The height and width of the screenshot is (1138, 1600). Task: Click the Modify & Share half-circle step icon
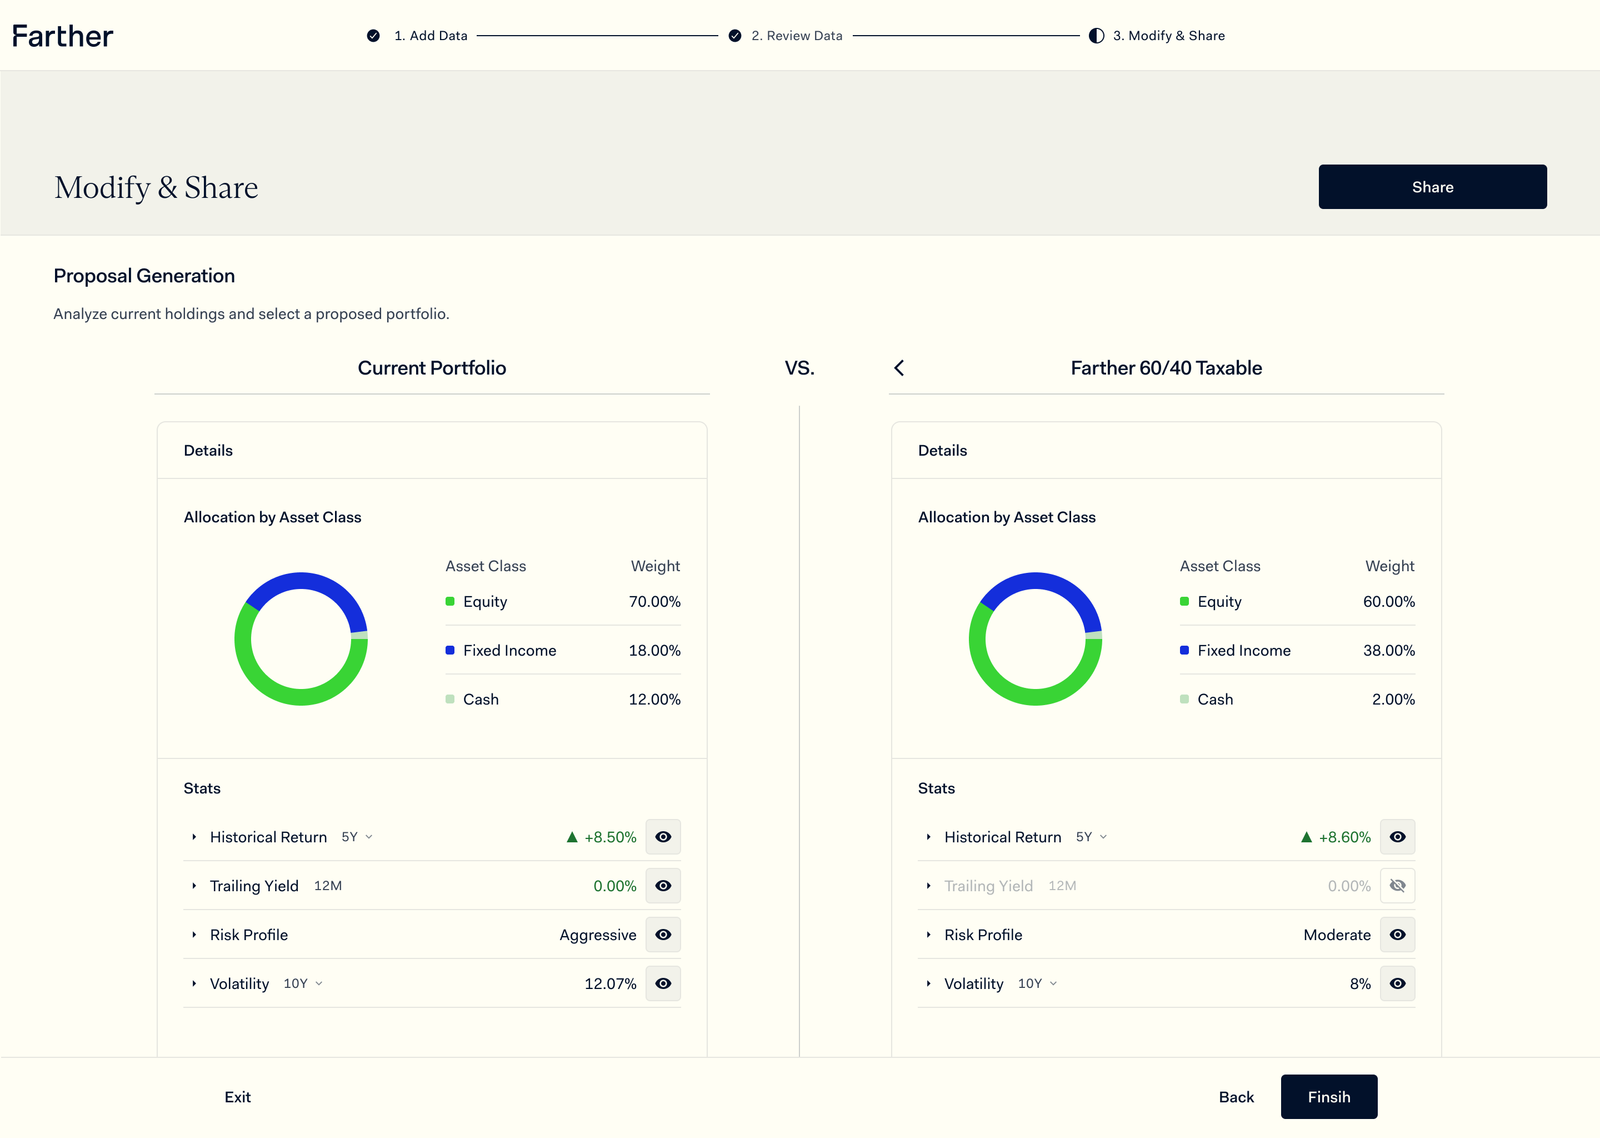(1096, 36)
